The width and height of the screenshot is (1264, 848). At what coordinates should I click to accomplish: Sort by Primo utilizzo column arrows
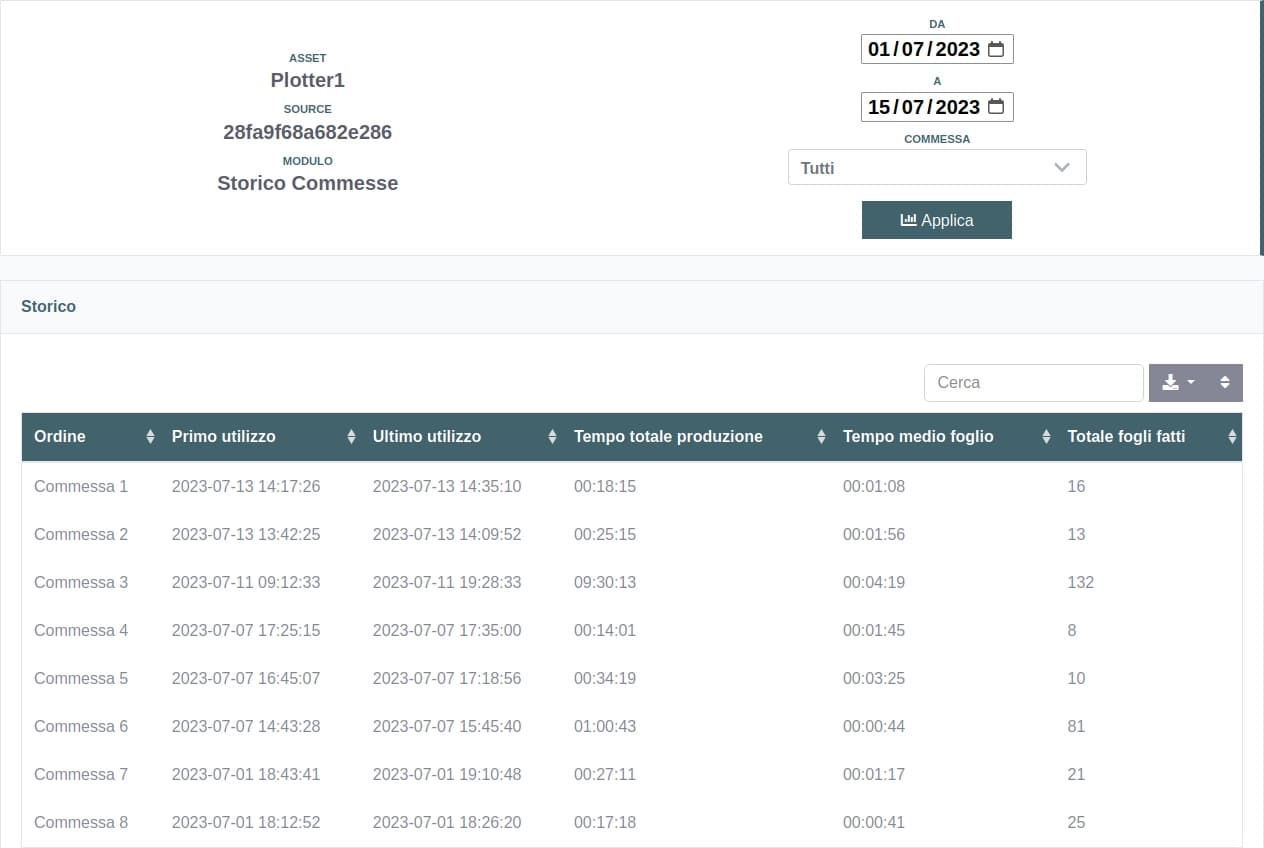pyautogui.click(x=351, y=437)
